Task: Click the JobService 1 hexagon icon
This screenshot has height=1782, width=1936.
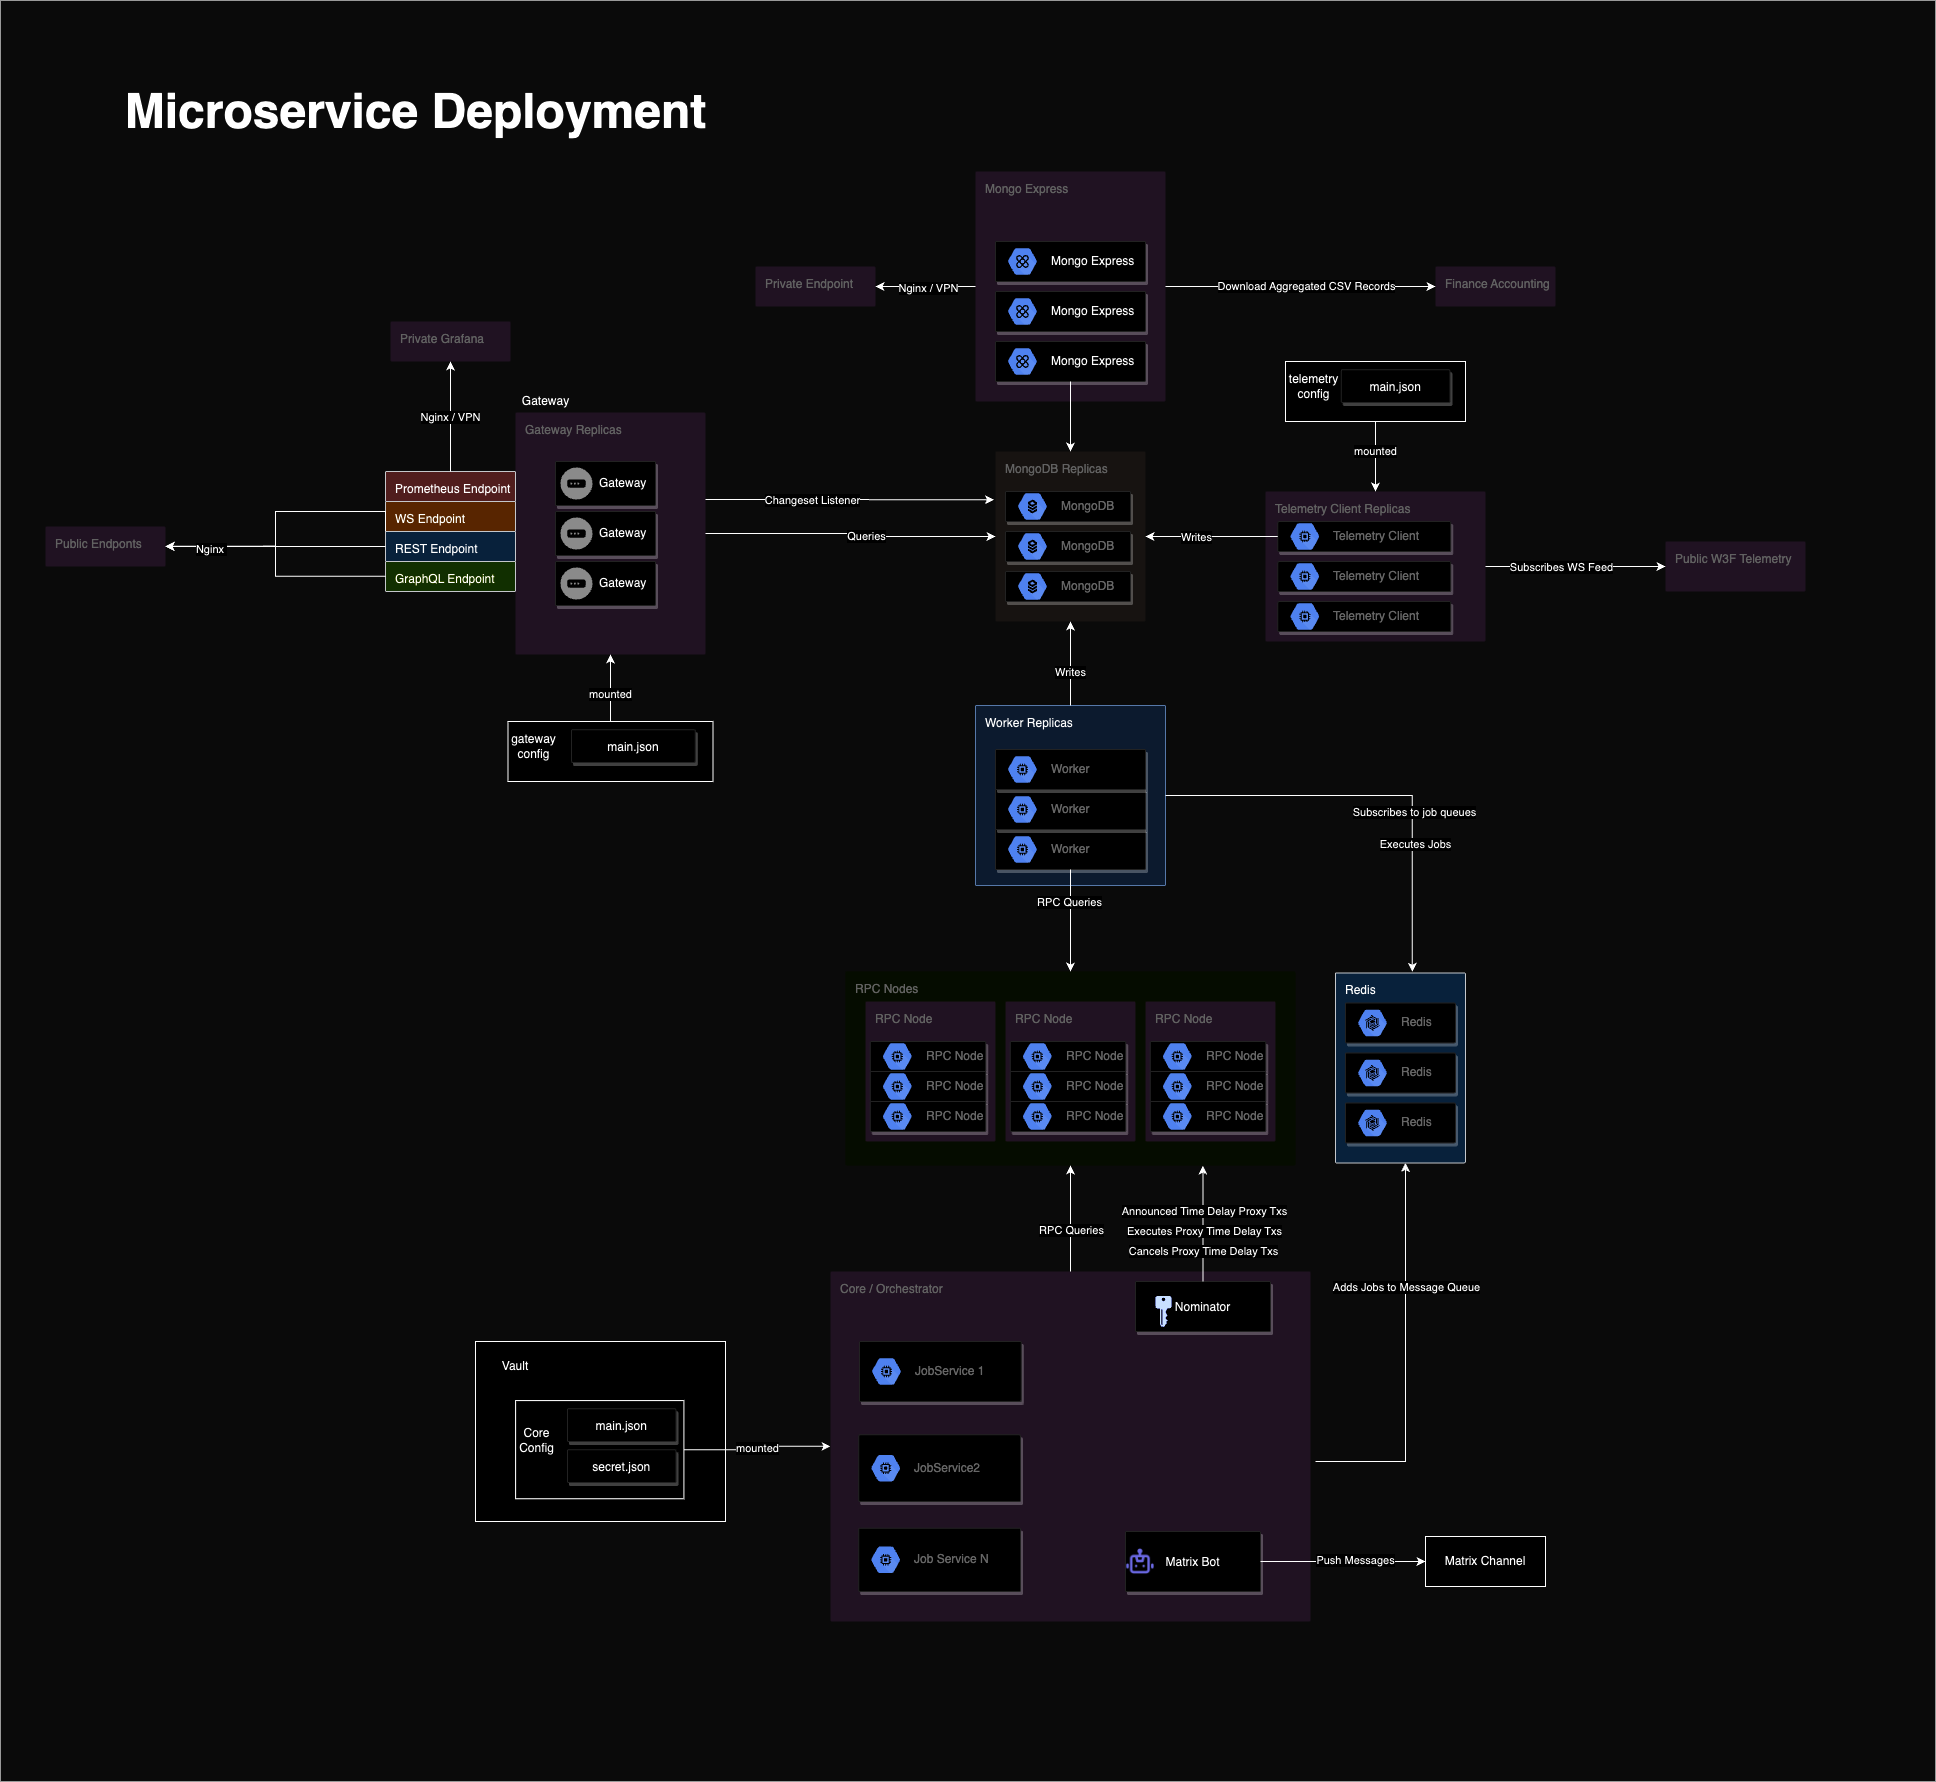Action: [886, 1371]
